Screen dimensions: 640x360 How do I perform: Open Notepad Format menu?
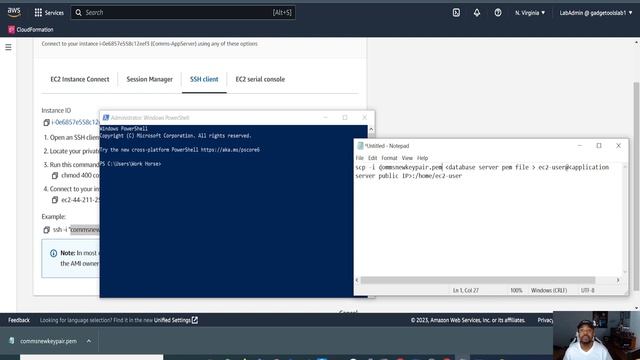[x=389, y=158]
